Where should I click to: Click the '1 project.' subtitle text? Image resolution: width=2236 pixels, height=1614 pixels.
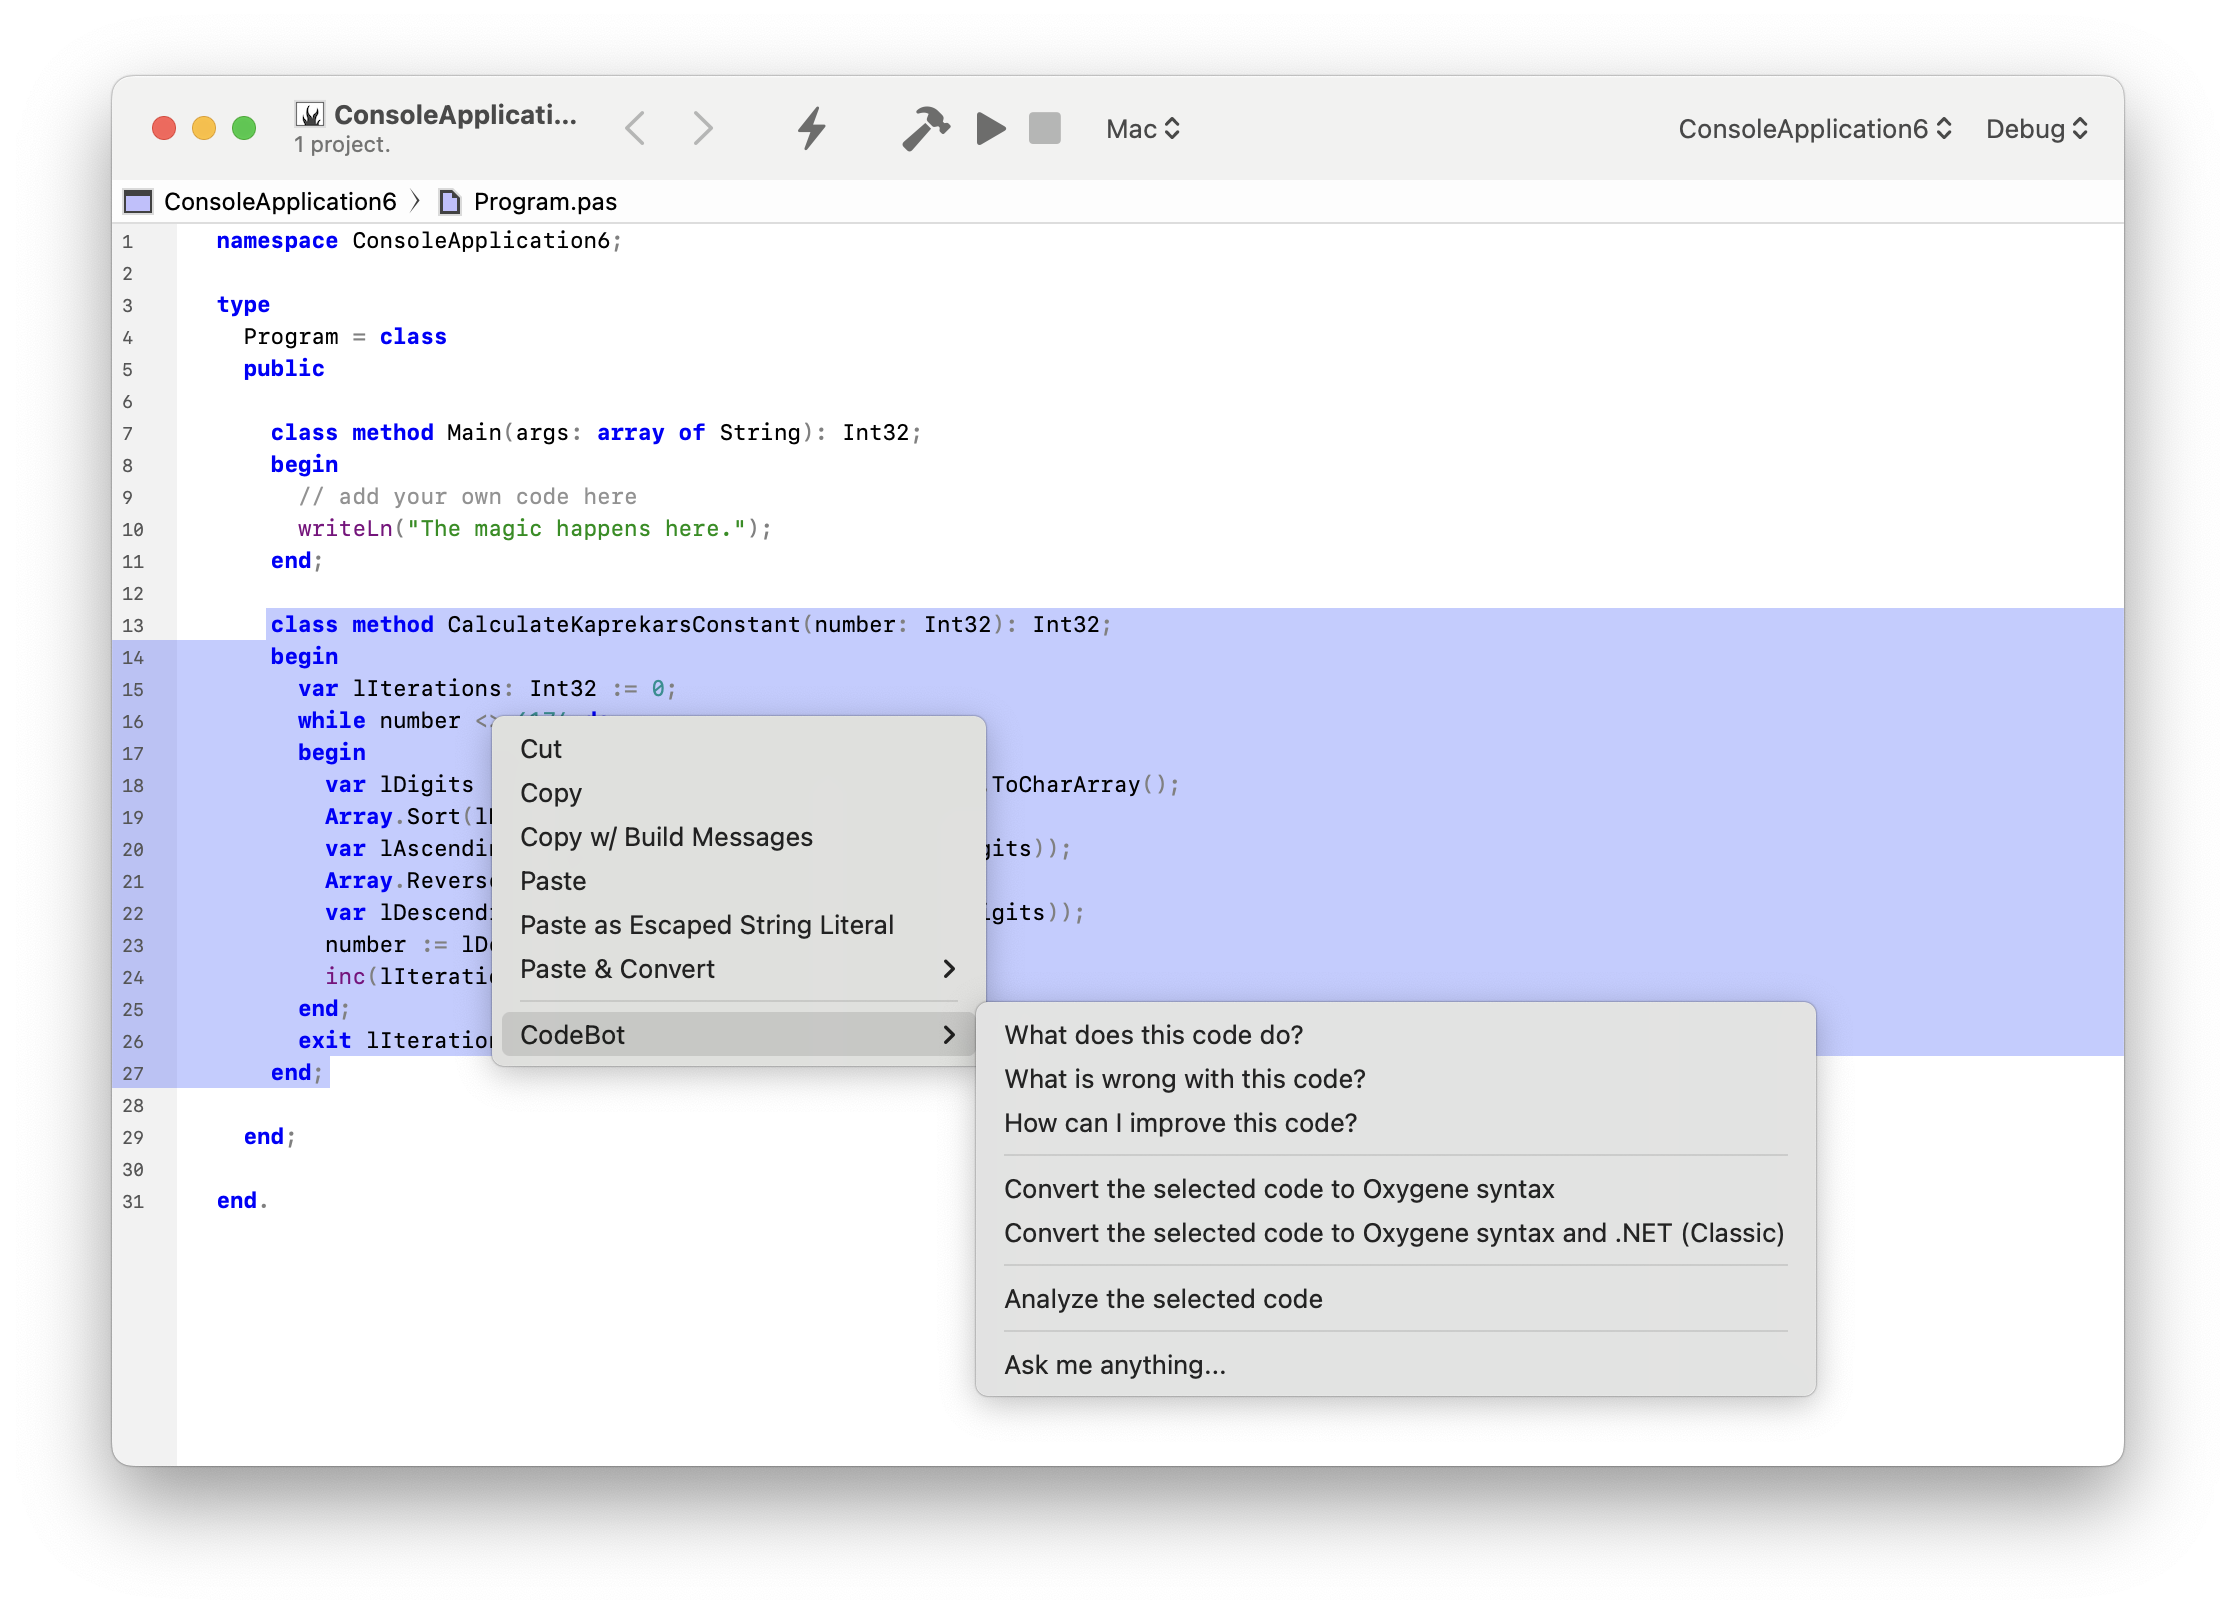point(342,145)
